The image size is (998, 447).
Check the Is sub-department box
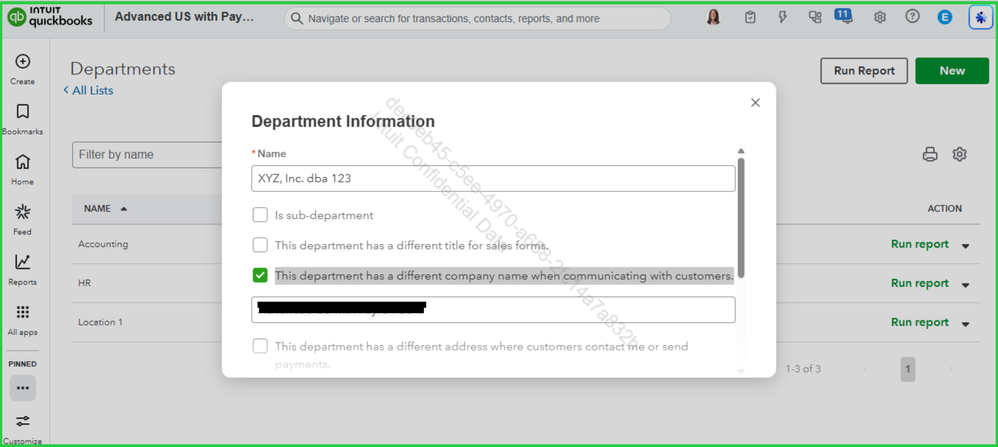260,215
